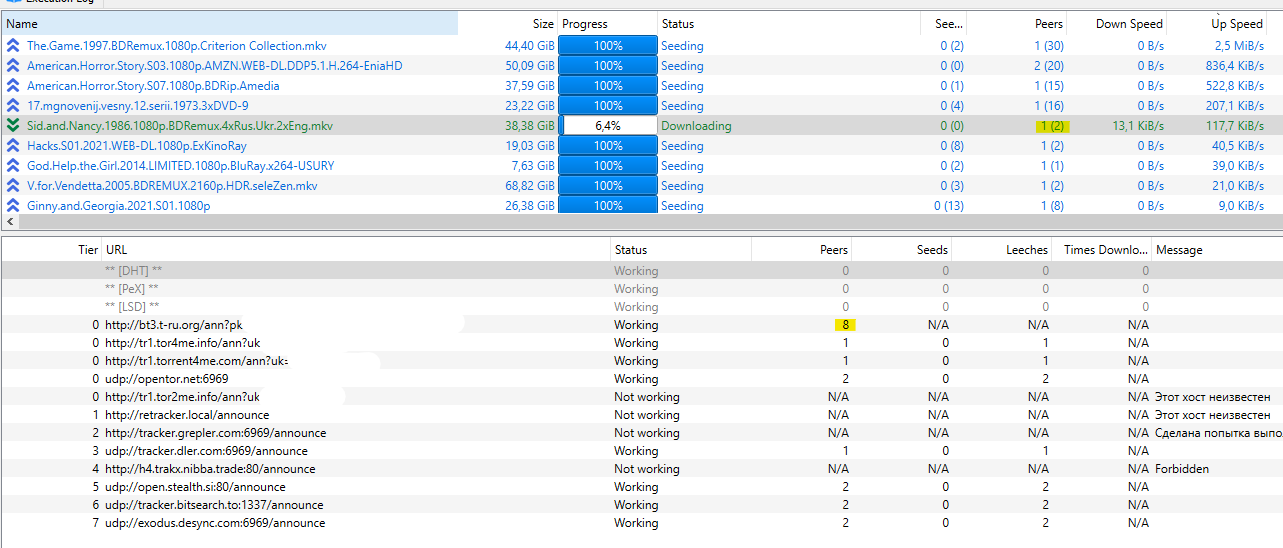Image resolution: width=1283 pixels, height=548 pixels.
Task: Sort trackers by Leeches column header
Action: 1002,250
